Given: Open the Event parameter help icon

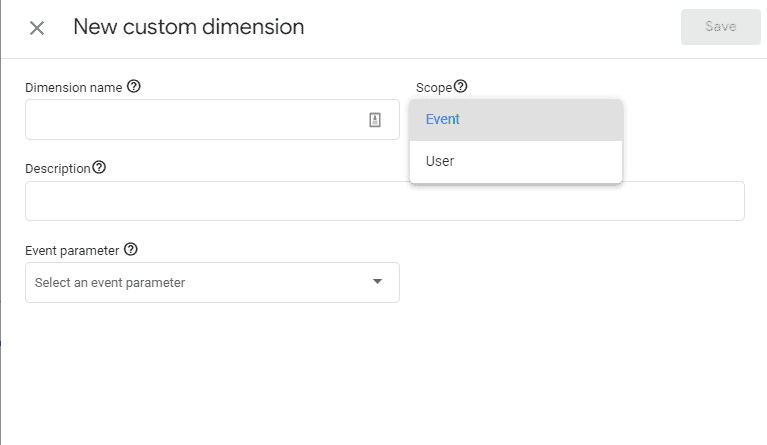Looking at the screenshot, I should 131,249.
